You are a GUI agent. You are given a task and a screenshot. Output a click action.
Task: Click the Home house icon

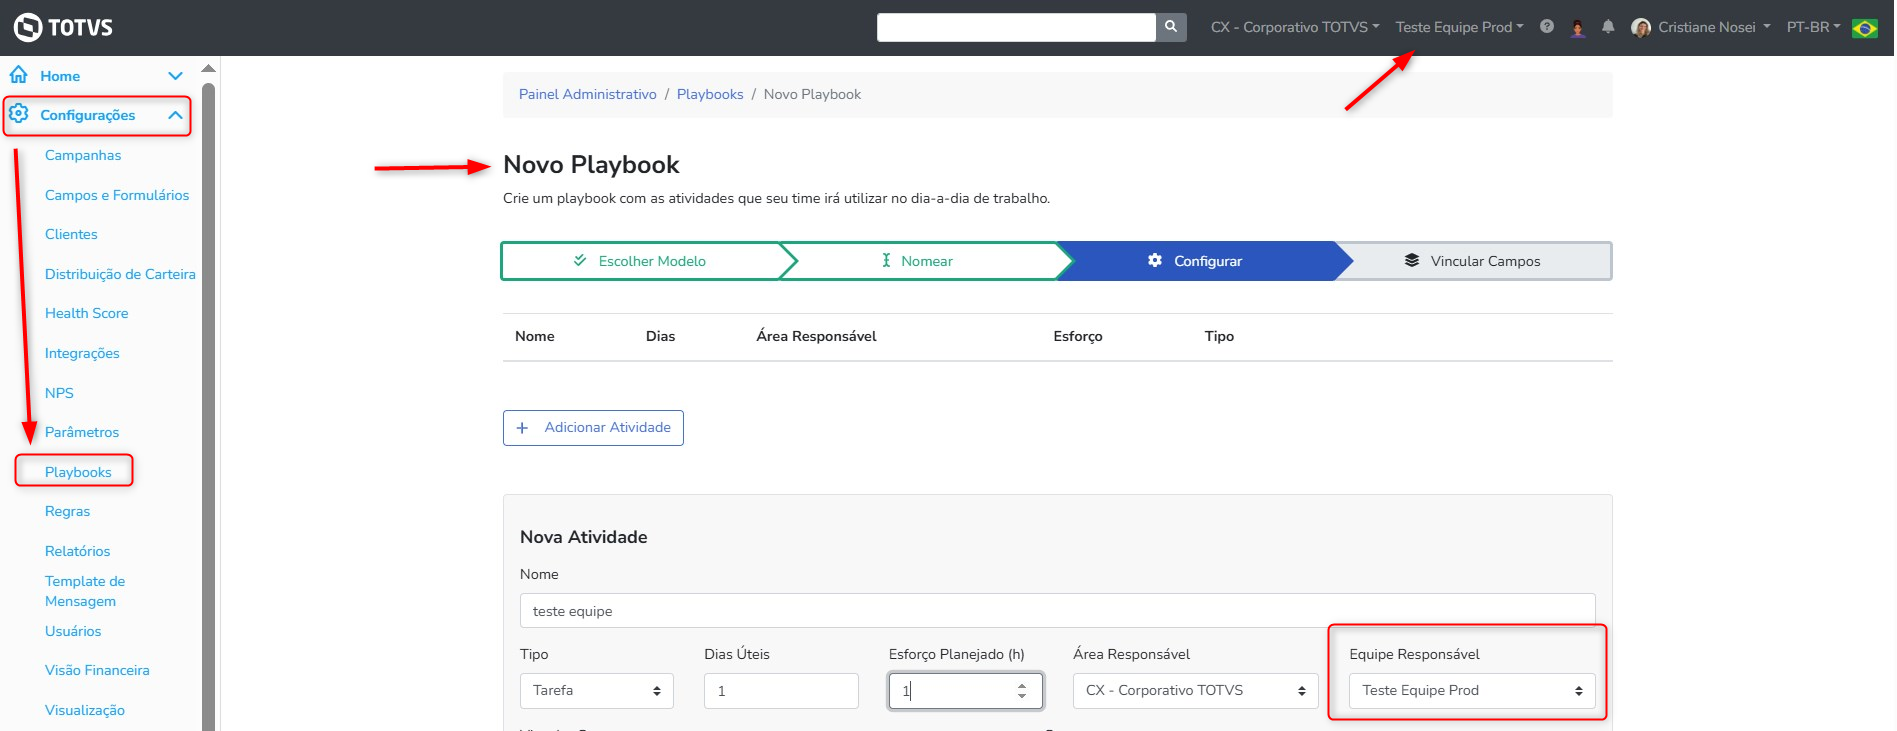18,75
